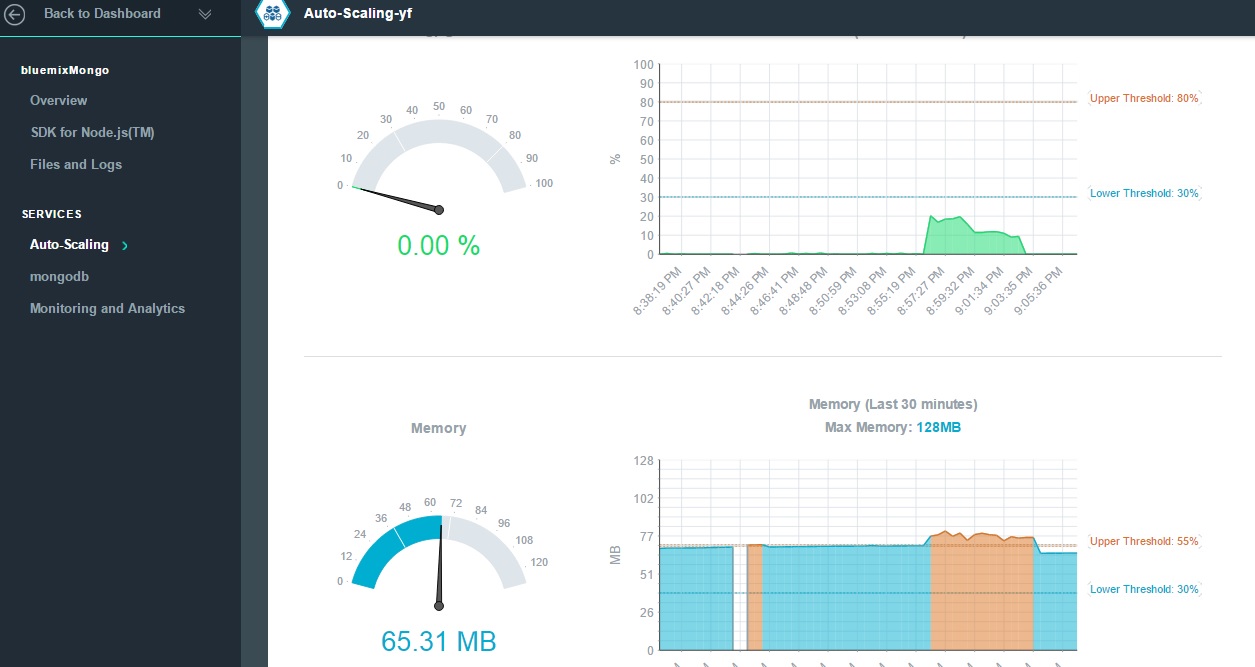The height and width of the screenshot is (667, 1255).
Task: Click the Memory gauge needle
Action: click(x=439, y=560)
